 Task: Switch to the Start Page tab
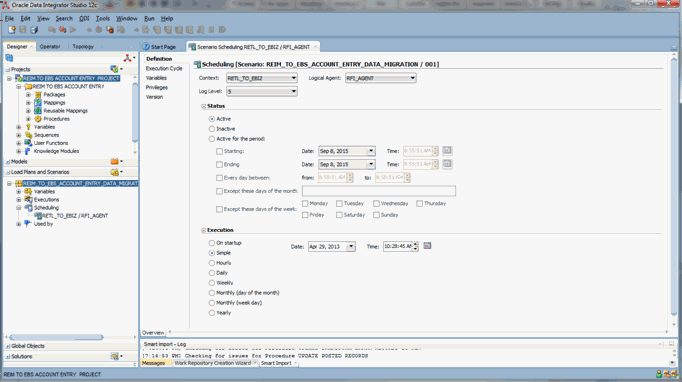pyautogui.click(x=163, y=47)
